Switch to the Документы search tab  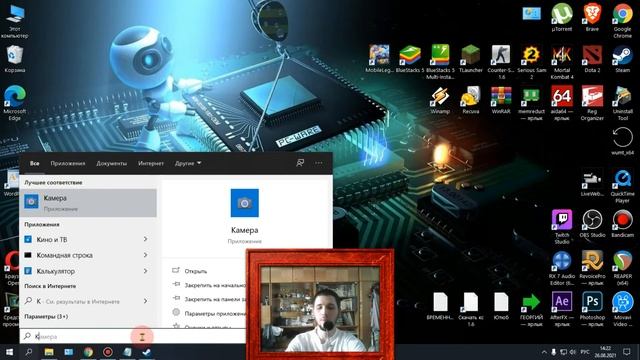click(111, 163)
